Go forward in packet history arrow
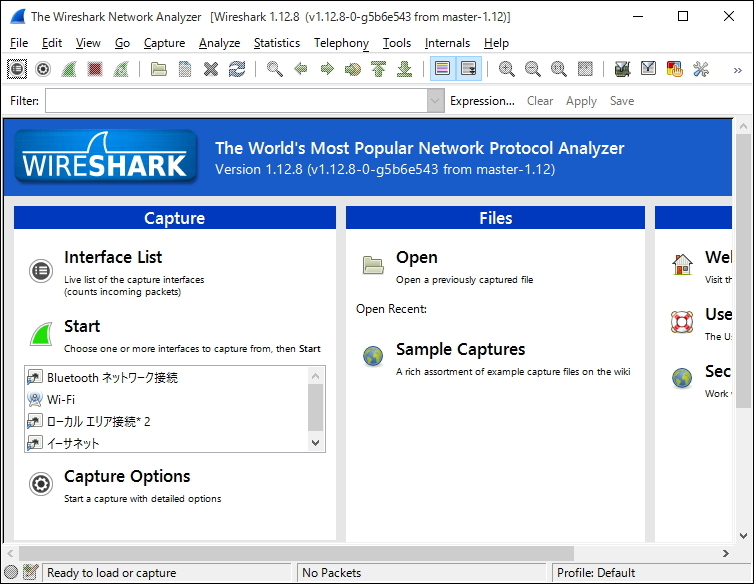 coord(327,69)
